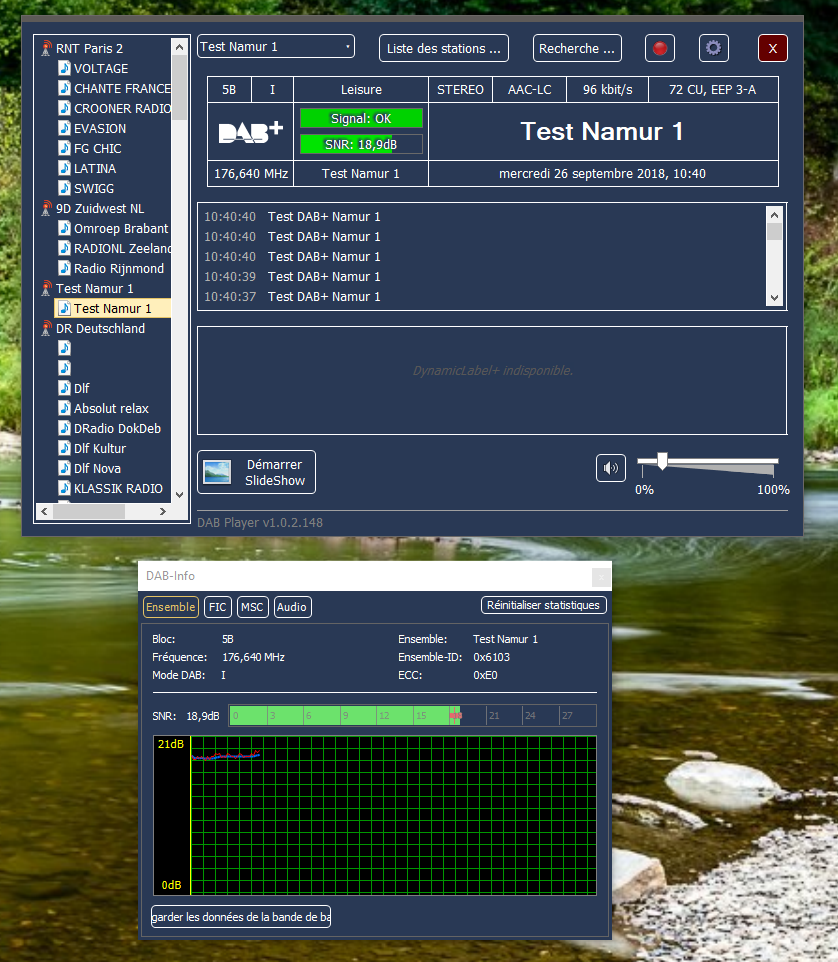Switch to the FIC tab in DAB-Info
The image size is (838, 962).
218,607
